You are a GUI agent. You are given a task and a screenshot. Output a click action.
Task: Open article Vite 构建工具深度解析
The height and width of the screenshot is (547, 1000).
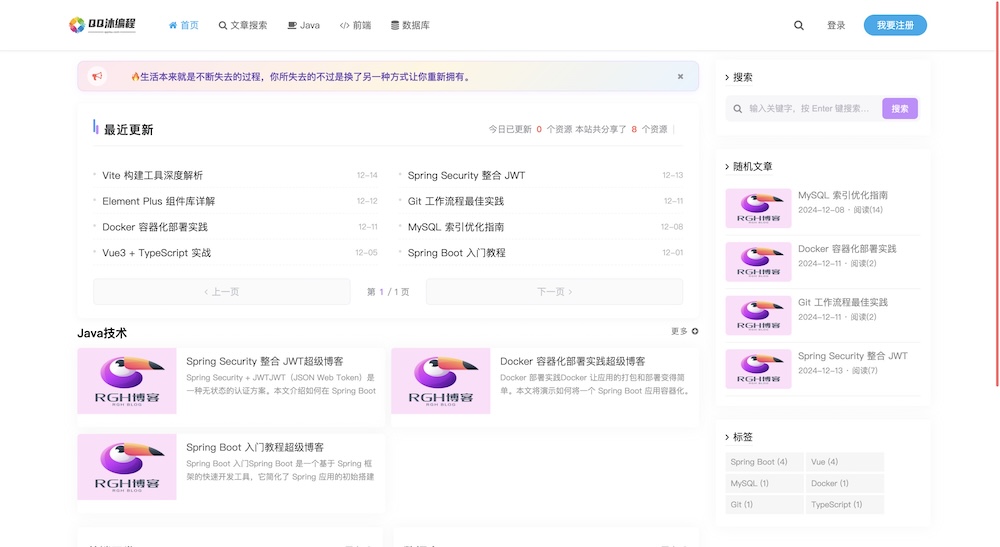pyautogui.click(x=152, y=175)
